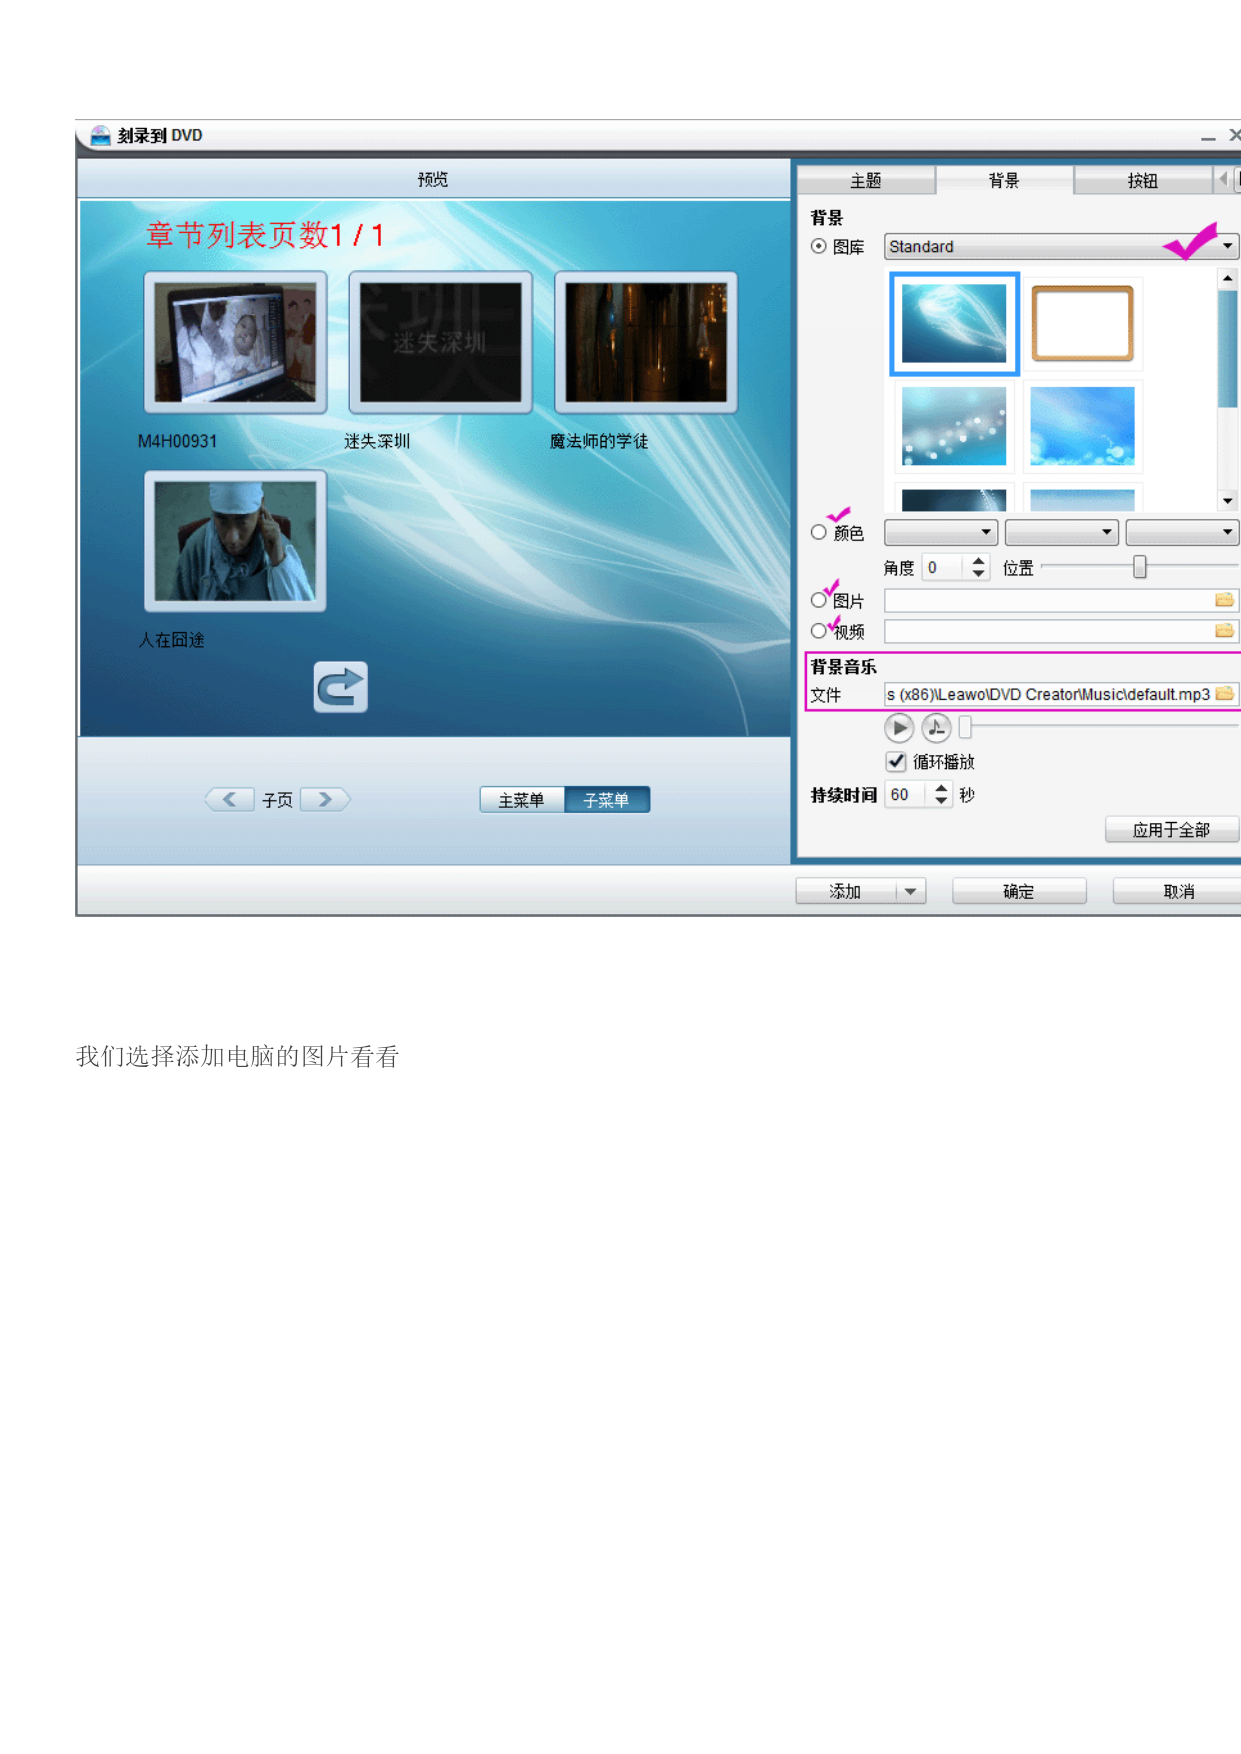Screen dimensions: 1241x1754
Task: Uncheck the 循环播放 checkbox
Action: (x=896, y=762)
